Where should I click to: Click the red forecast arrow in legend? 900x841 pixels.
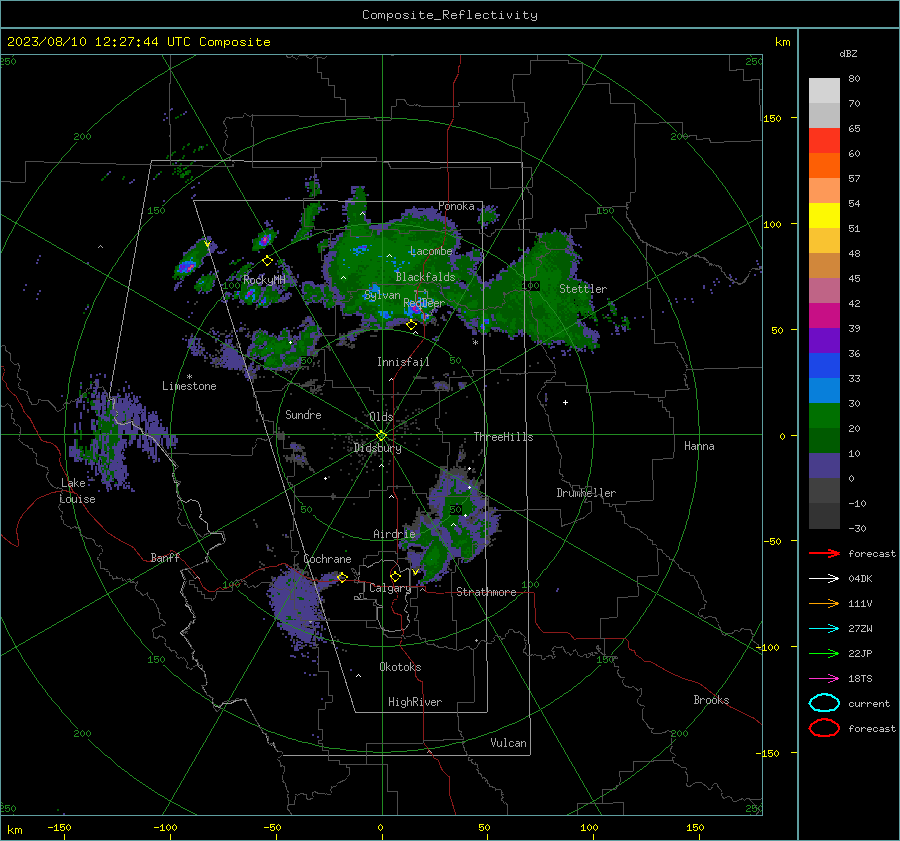click(x=824, y=553)
